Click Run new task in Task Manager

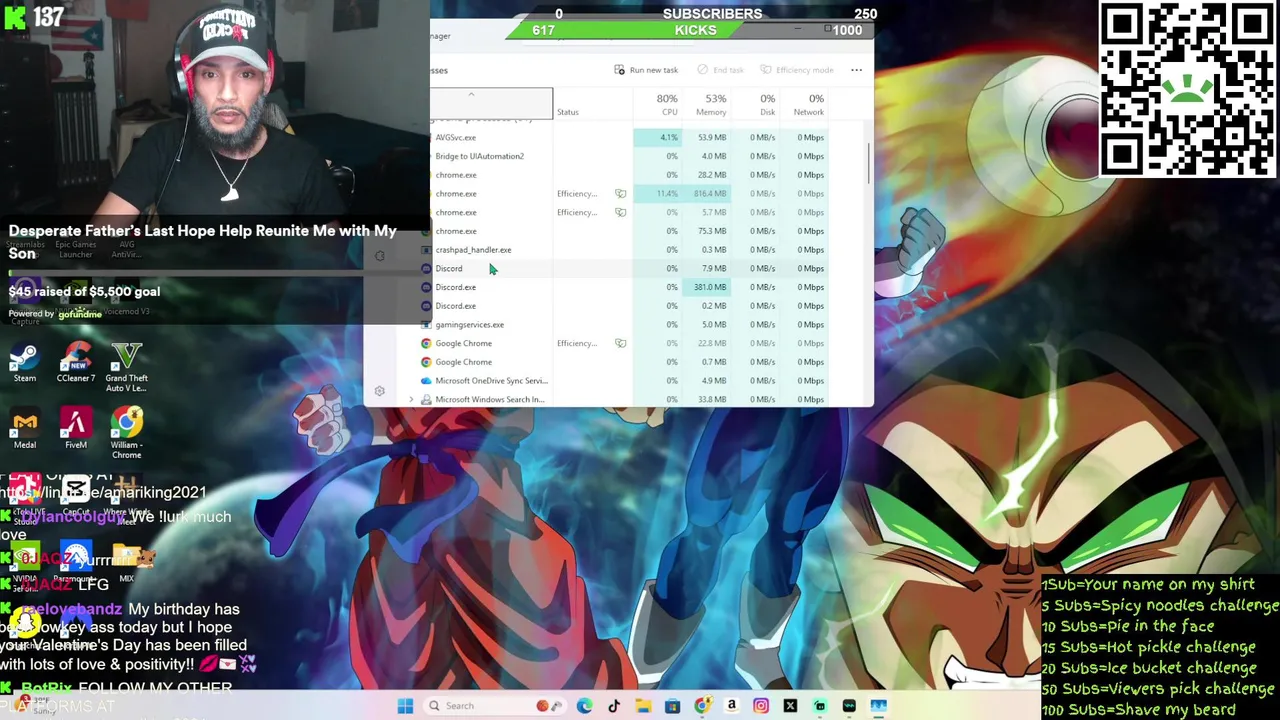[646, 70]
